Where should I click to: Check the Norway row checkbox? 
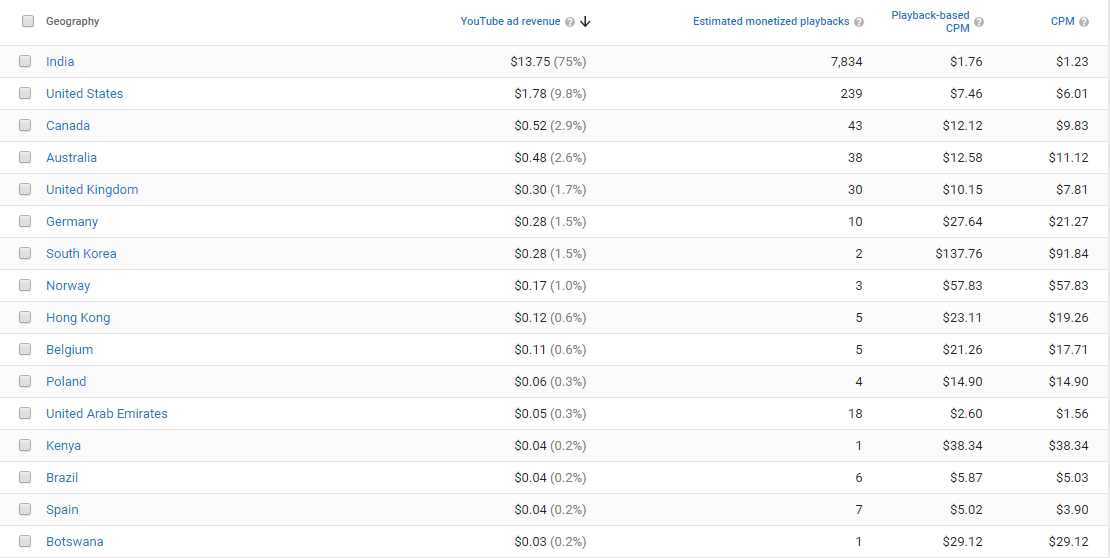click(25, 285)
